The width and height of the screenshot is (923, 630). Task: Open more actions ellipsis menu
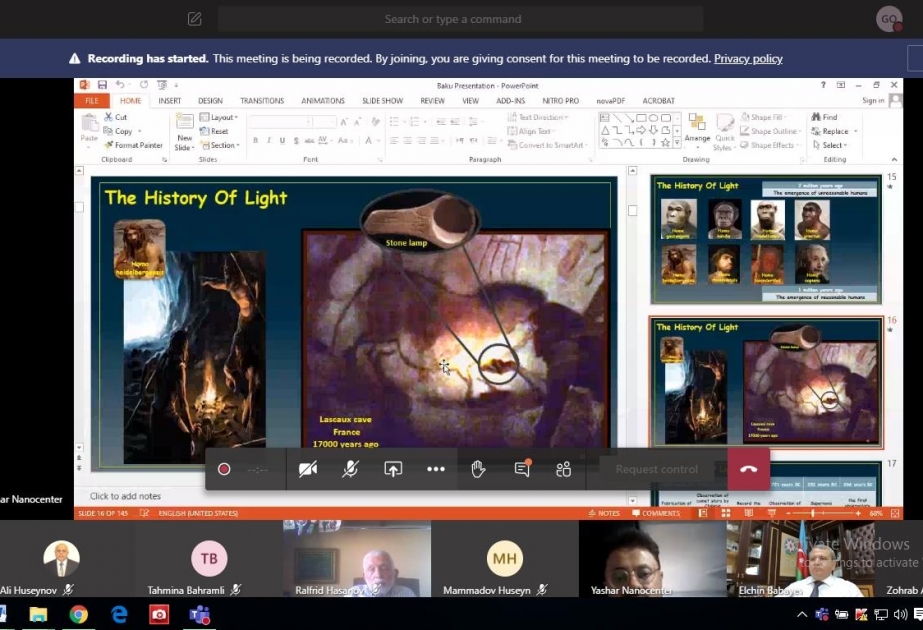[436, 469]
